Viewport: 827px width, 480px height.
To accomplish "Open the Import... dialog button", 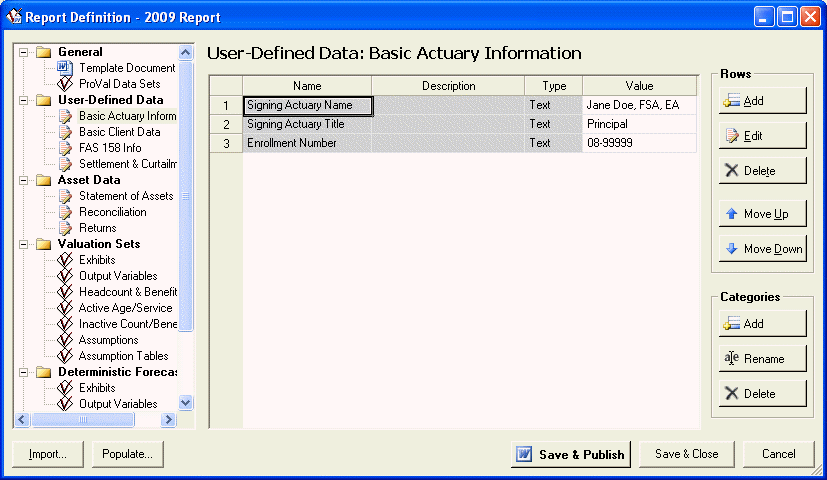I will 48,454.
